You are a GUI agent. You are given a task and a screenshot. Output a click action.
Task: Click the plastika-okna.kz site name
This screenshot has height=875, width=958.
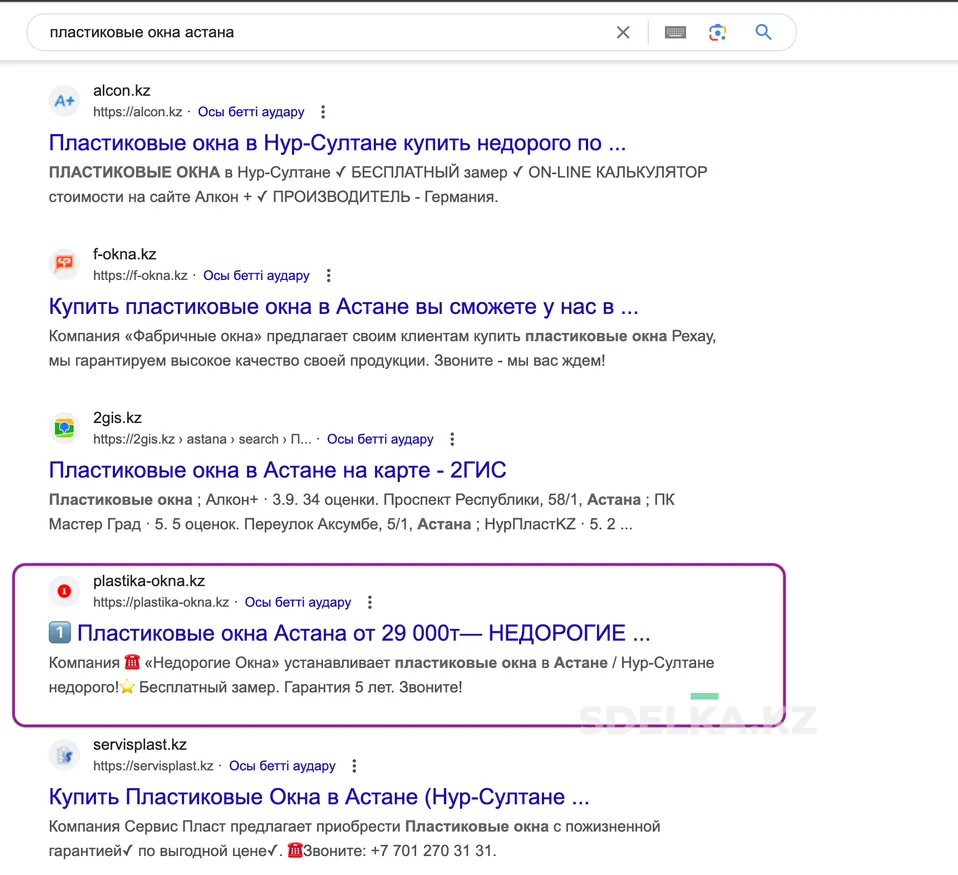(149, 581)
